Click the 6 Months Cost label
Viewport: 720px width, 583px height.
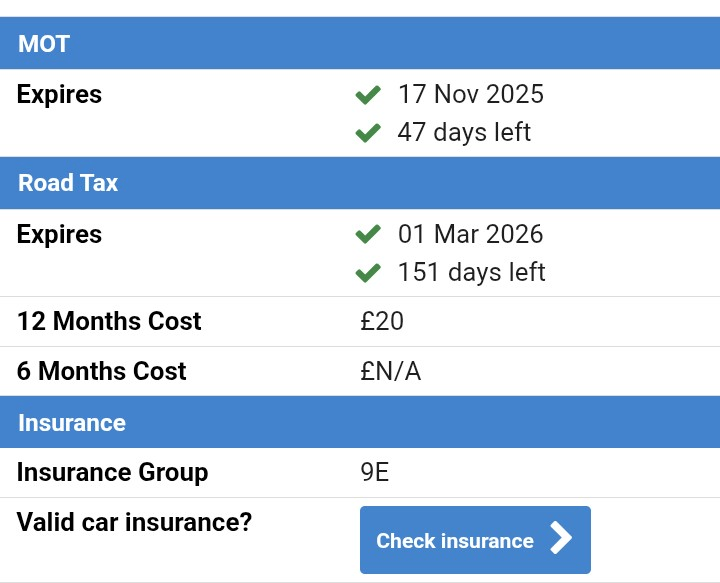pos(102,372)
